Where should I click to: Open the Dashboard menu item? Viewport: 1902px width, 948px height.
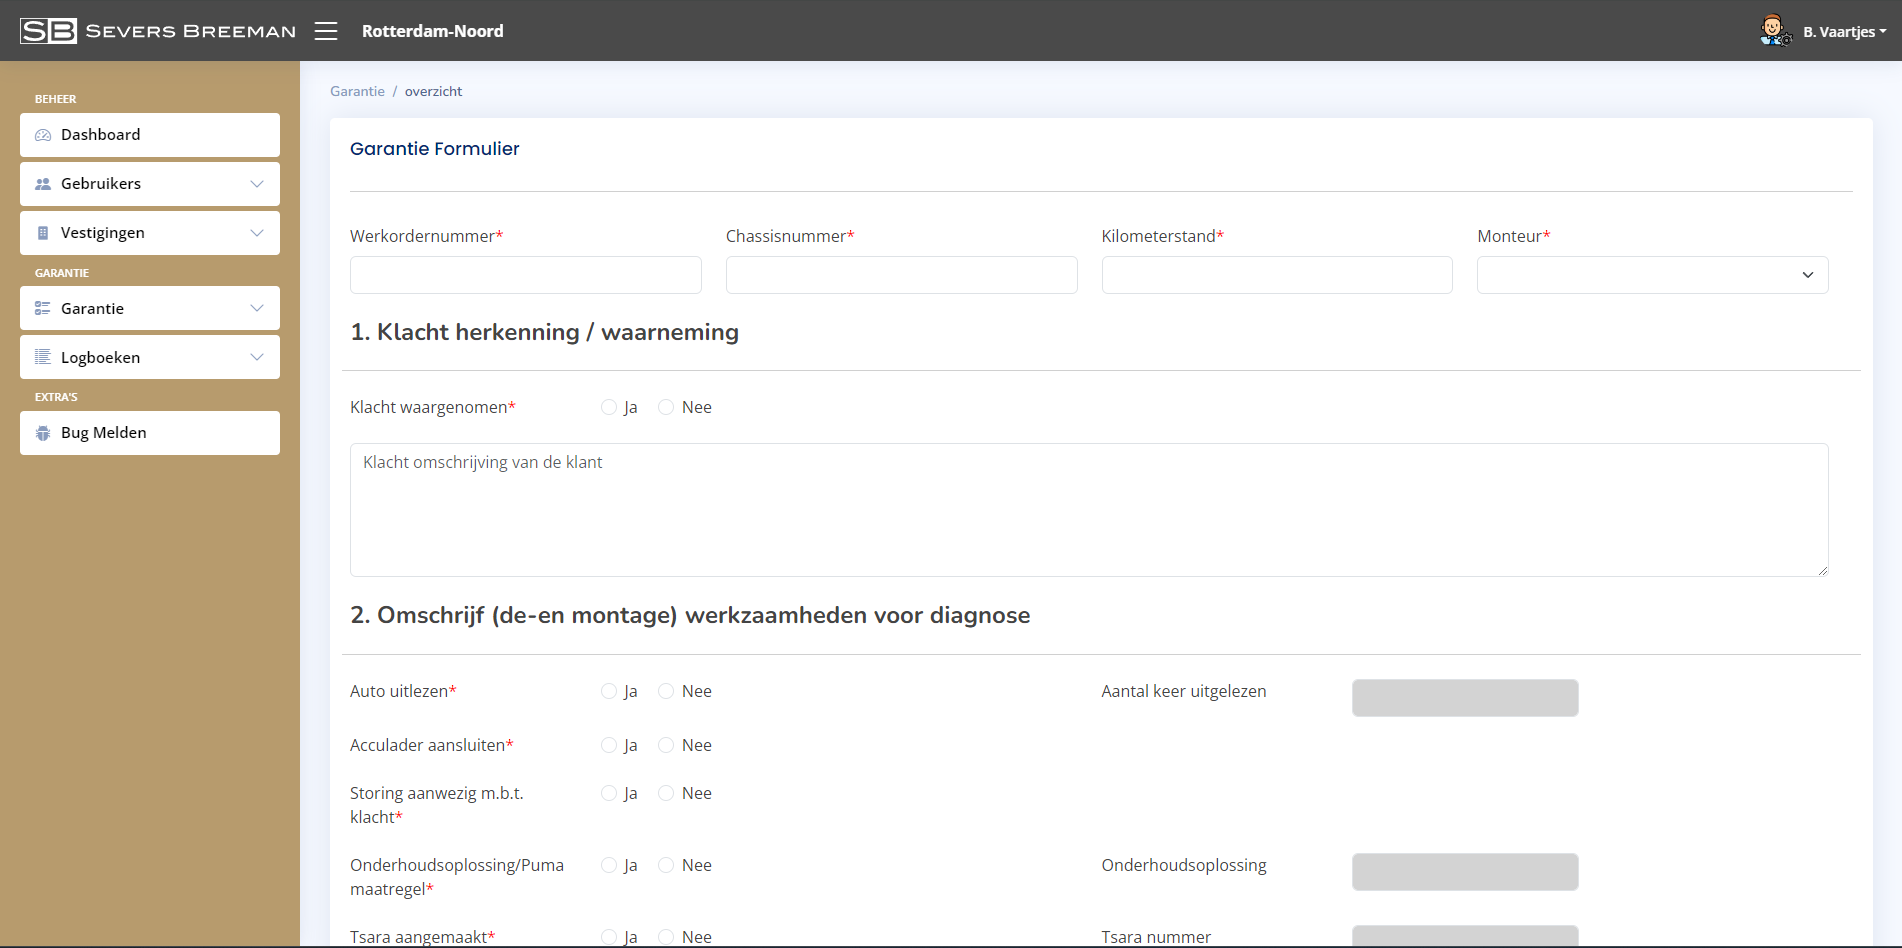150,135
